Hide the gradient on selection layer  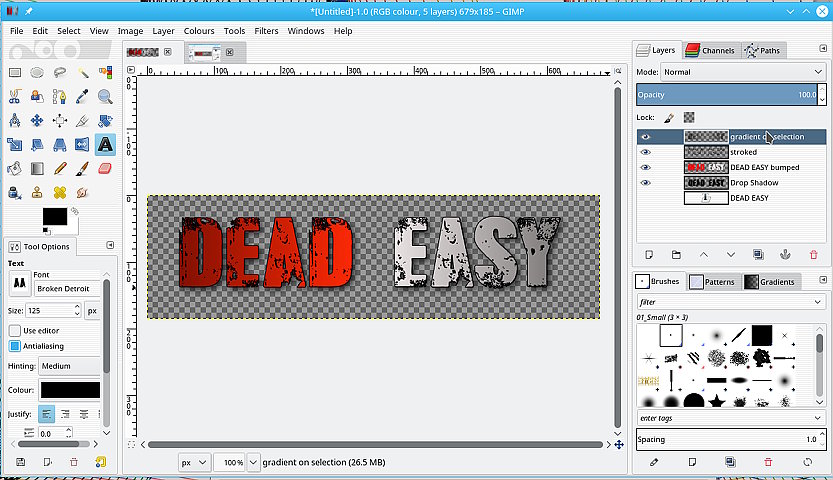point(645,137)
